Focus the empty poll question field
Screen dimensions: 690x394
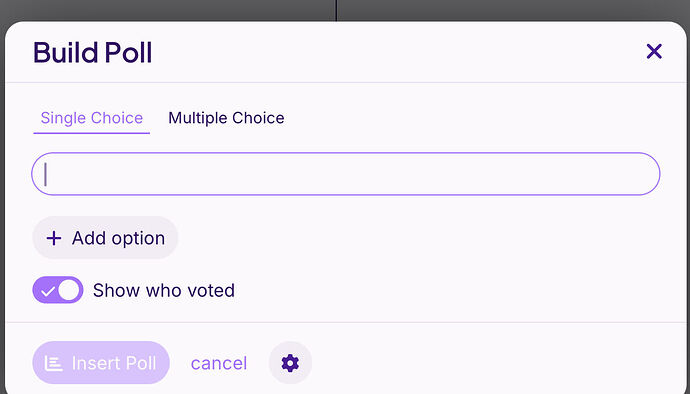click(345, 174)
